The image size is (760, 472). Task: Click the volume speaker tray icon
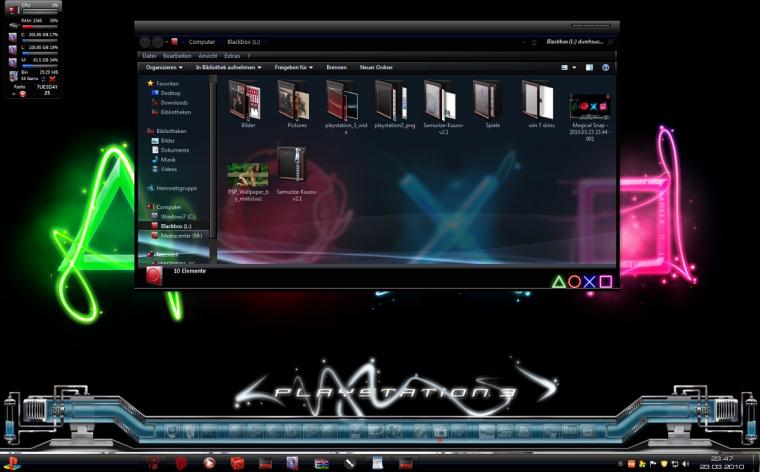(x=685, y=464)
